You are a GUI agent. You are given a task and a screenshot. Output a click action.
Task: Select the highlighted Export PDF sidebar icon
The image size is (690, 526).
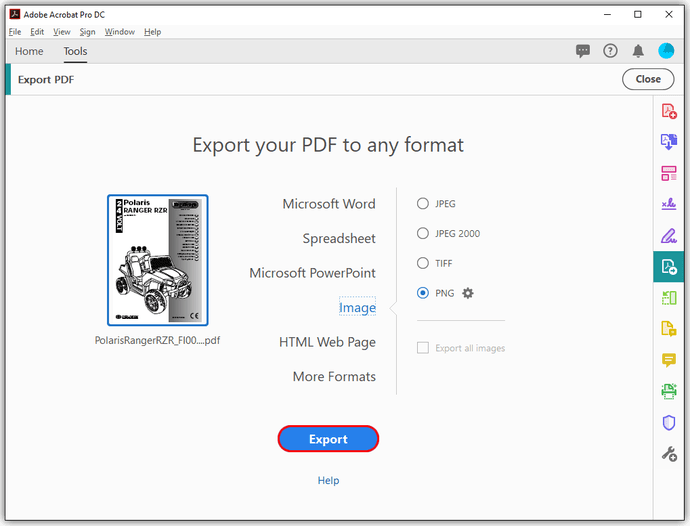coord(669,267)
